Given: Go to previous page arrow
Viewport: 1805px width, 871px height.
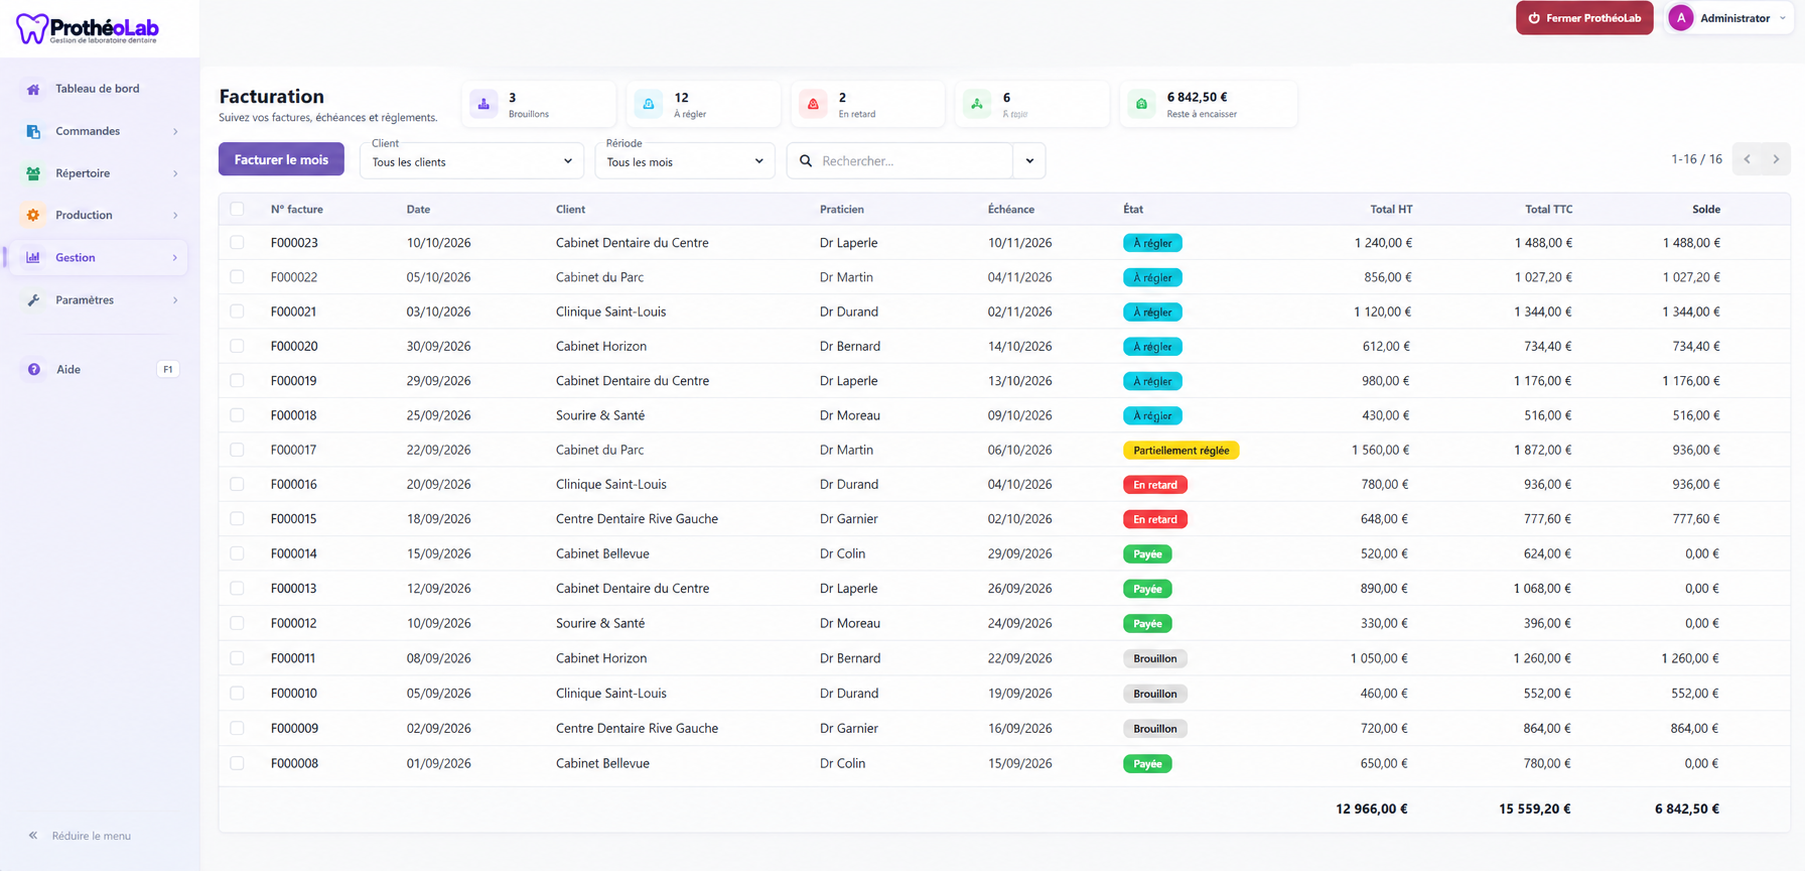Looking at the screenshot, I should point(1747,159).
